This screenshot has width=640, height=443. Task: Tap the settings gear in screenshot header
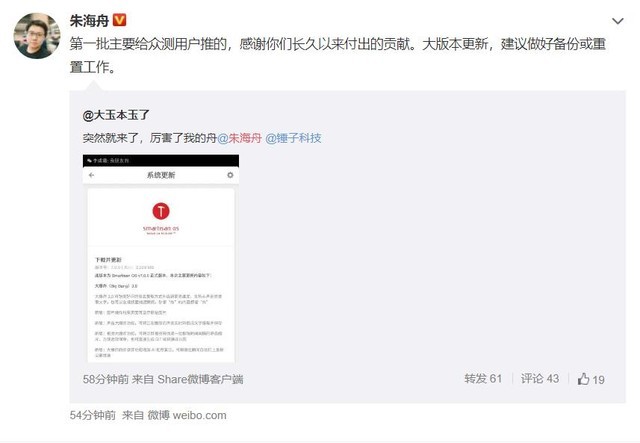click(x=230, y=175)
